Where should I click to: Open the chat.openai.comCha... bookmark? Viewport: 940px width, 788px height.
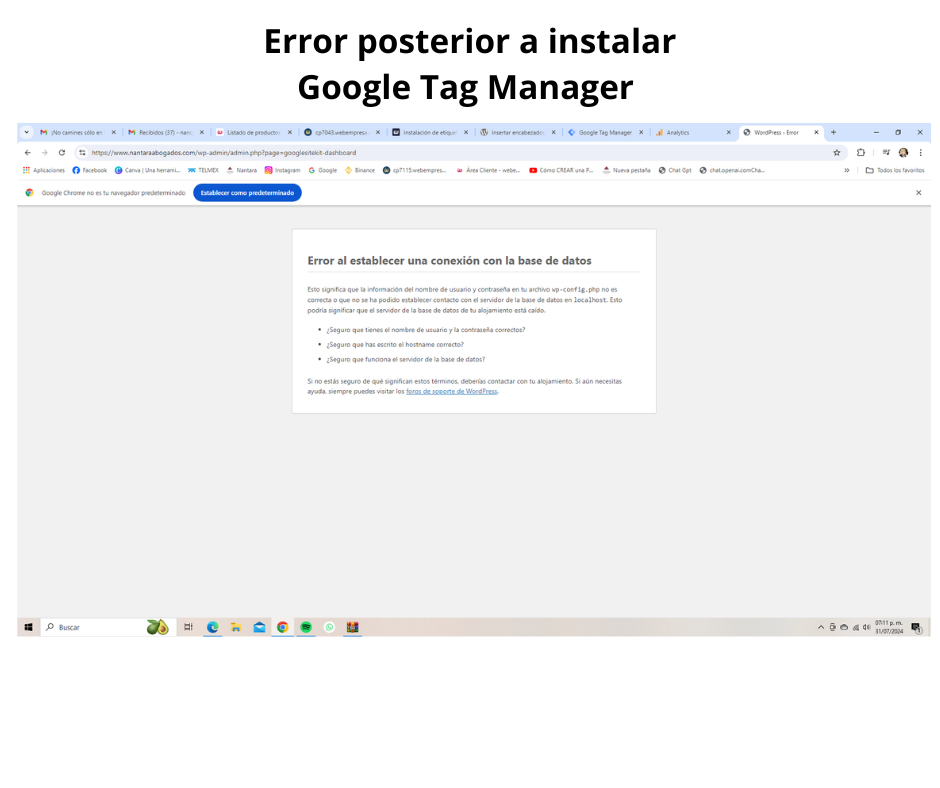732,170
